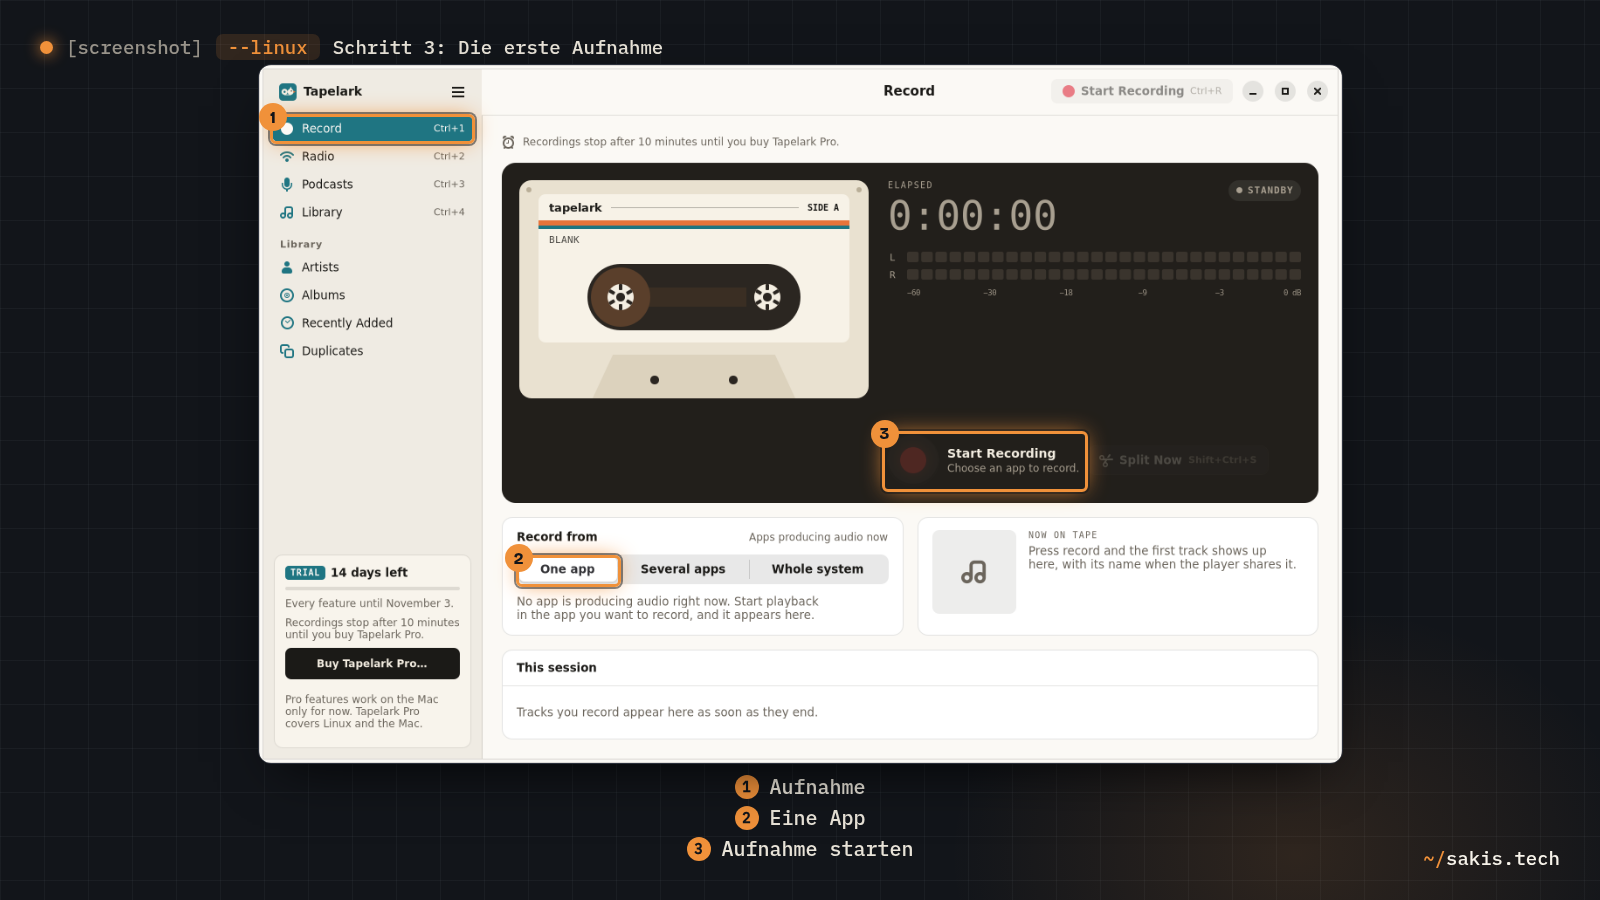
Task: Select Record in the sidebar
Action: (372, 128)
